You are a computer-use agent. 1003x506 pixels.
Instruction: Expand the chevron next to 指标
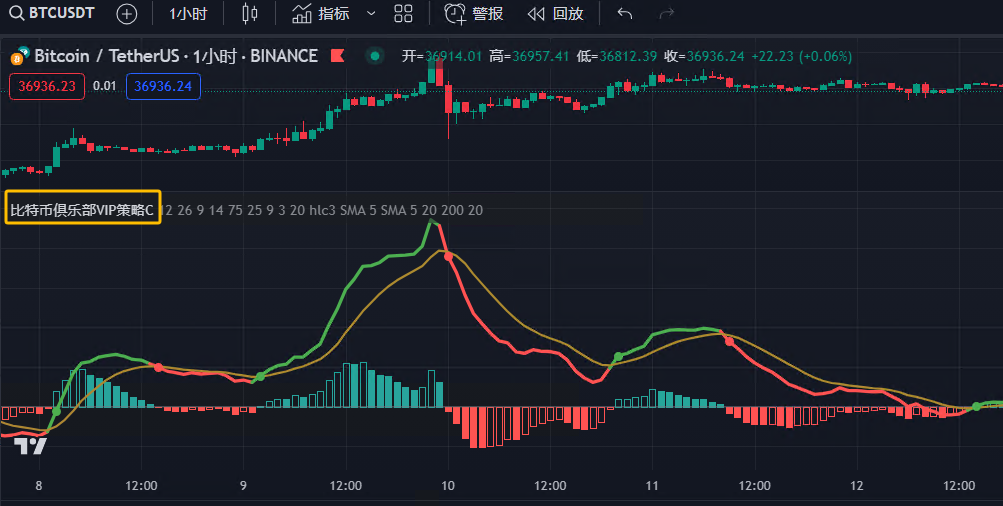[371, 14]
